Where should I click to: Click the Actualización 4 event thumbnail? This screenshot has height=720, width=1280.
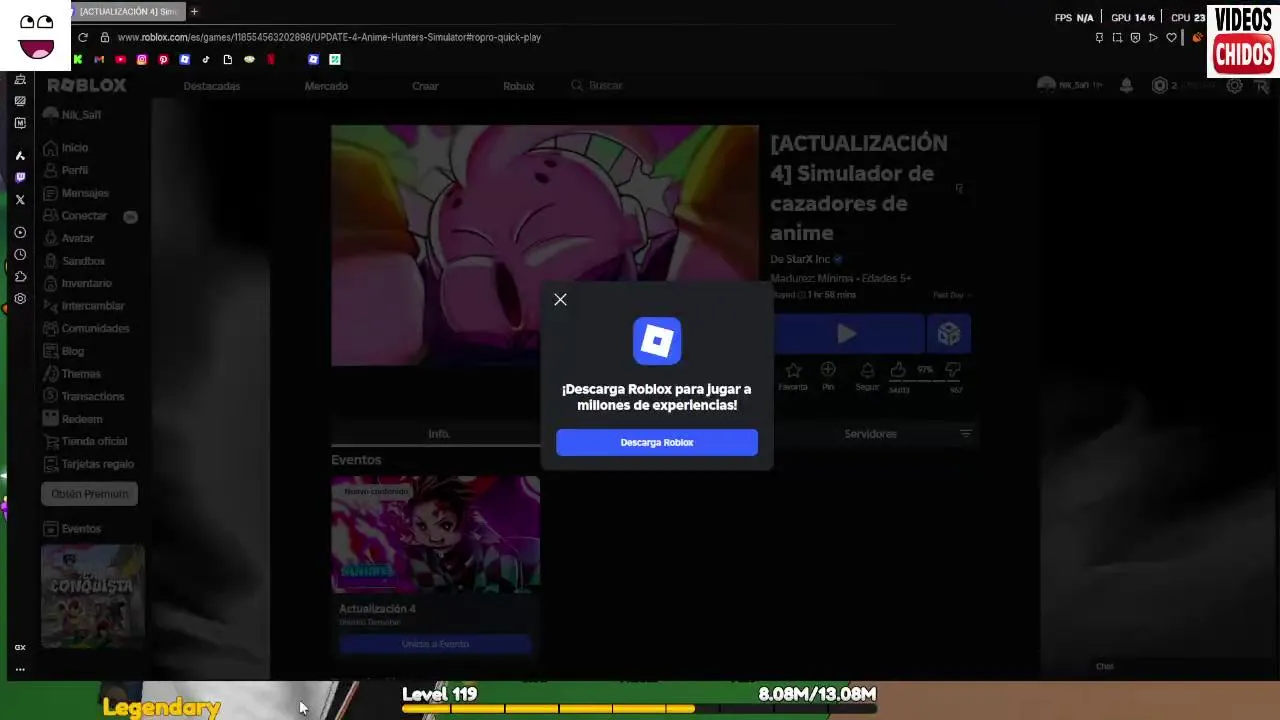(x=435, y=535)
